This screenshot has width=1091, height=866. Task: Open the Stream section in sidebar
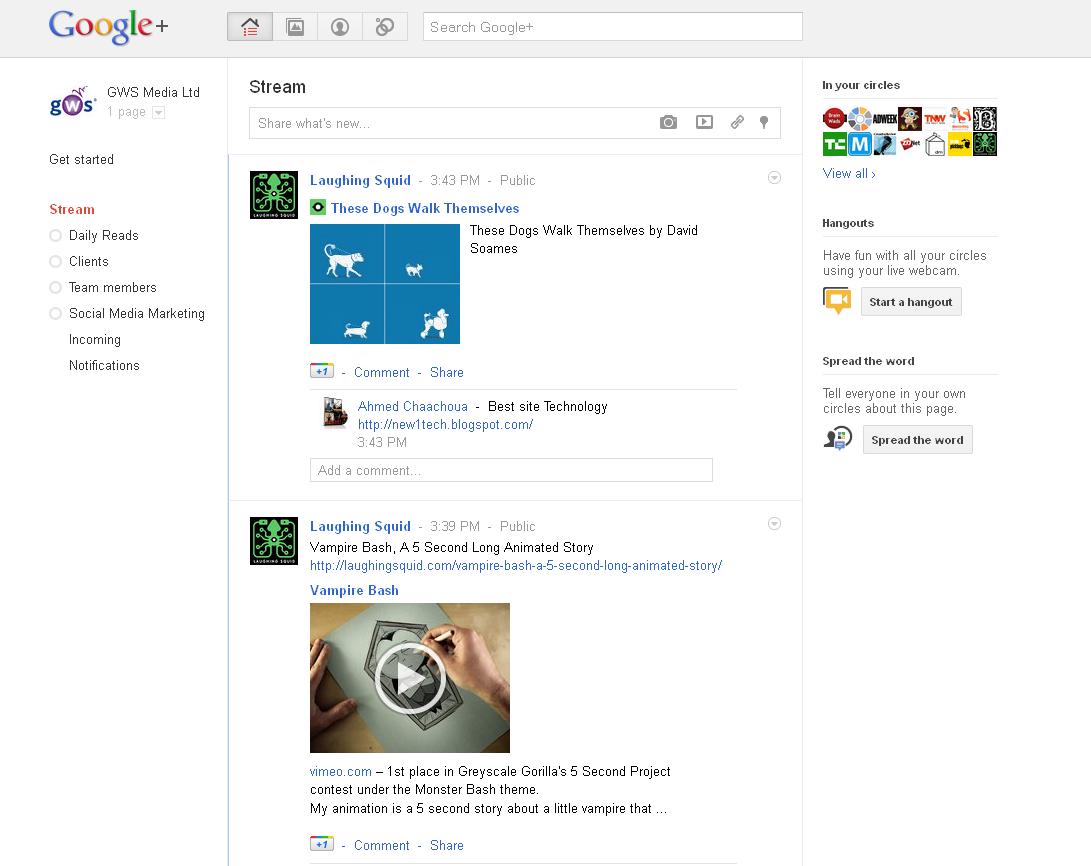(x=72, y=209)
